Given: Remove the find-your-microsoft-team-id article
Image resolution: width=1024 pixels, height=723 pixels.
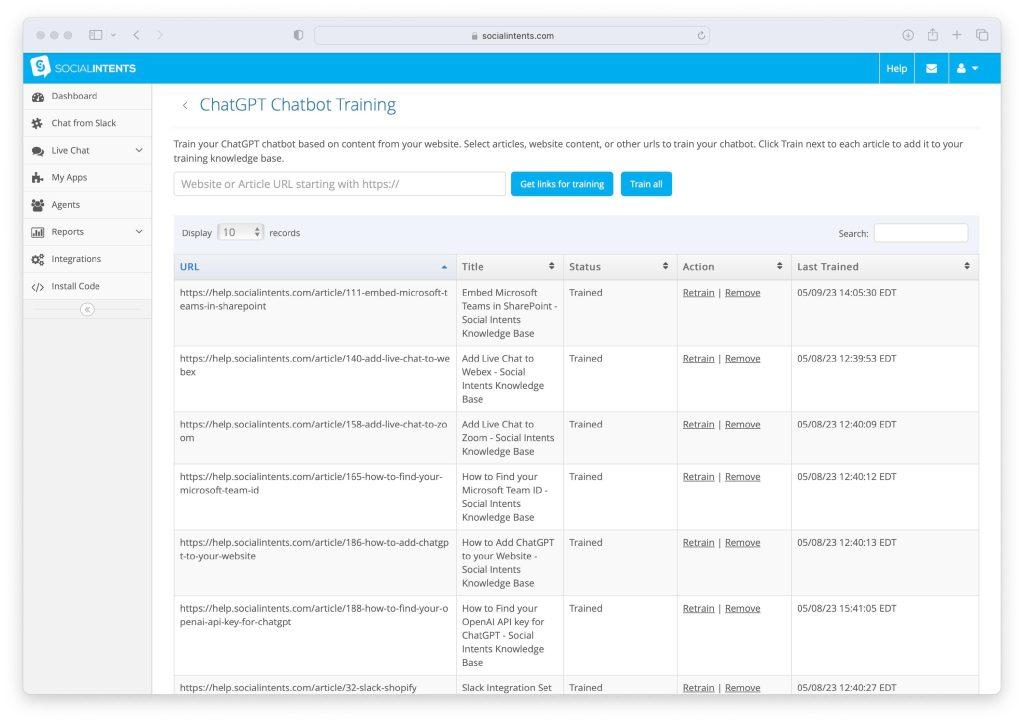Looking at the screenshot, I should click(743, 477).
